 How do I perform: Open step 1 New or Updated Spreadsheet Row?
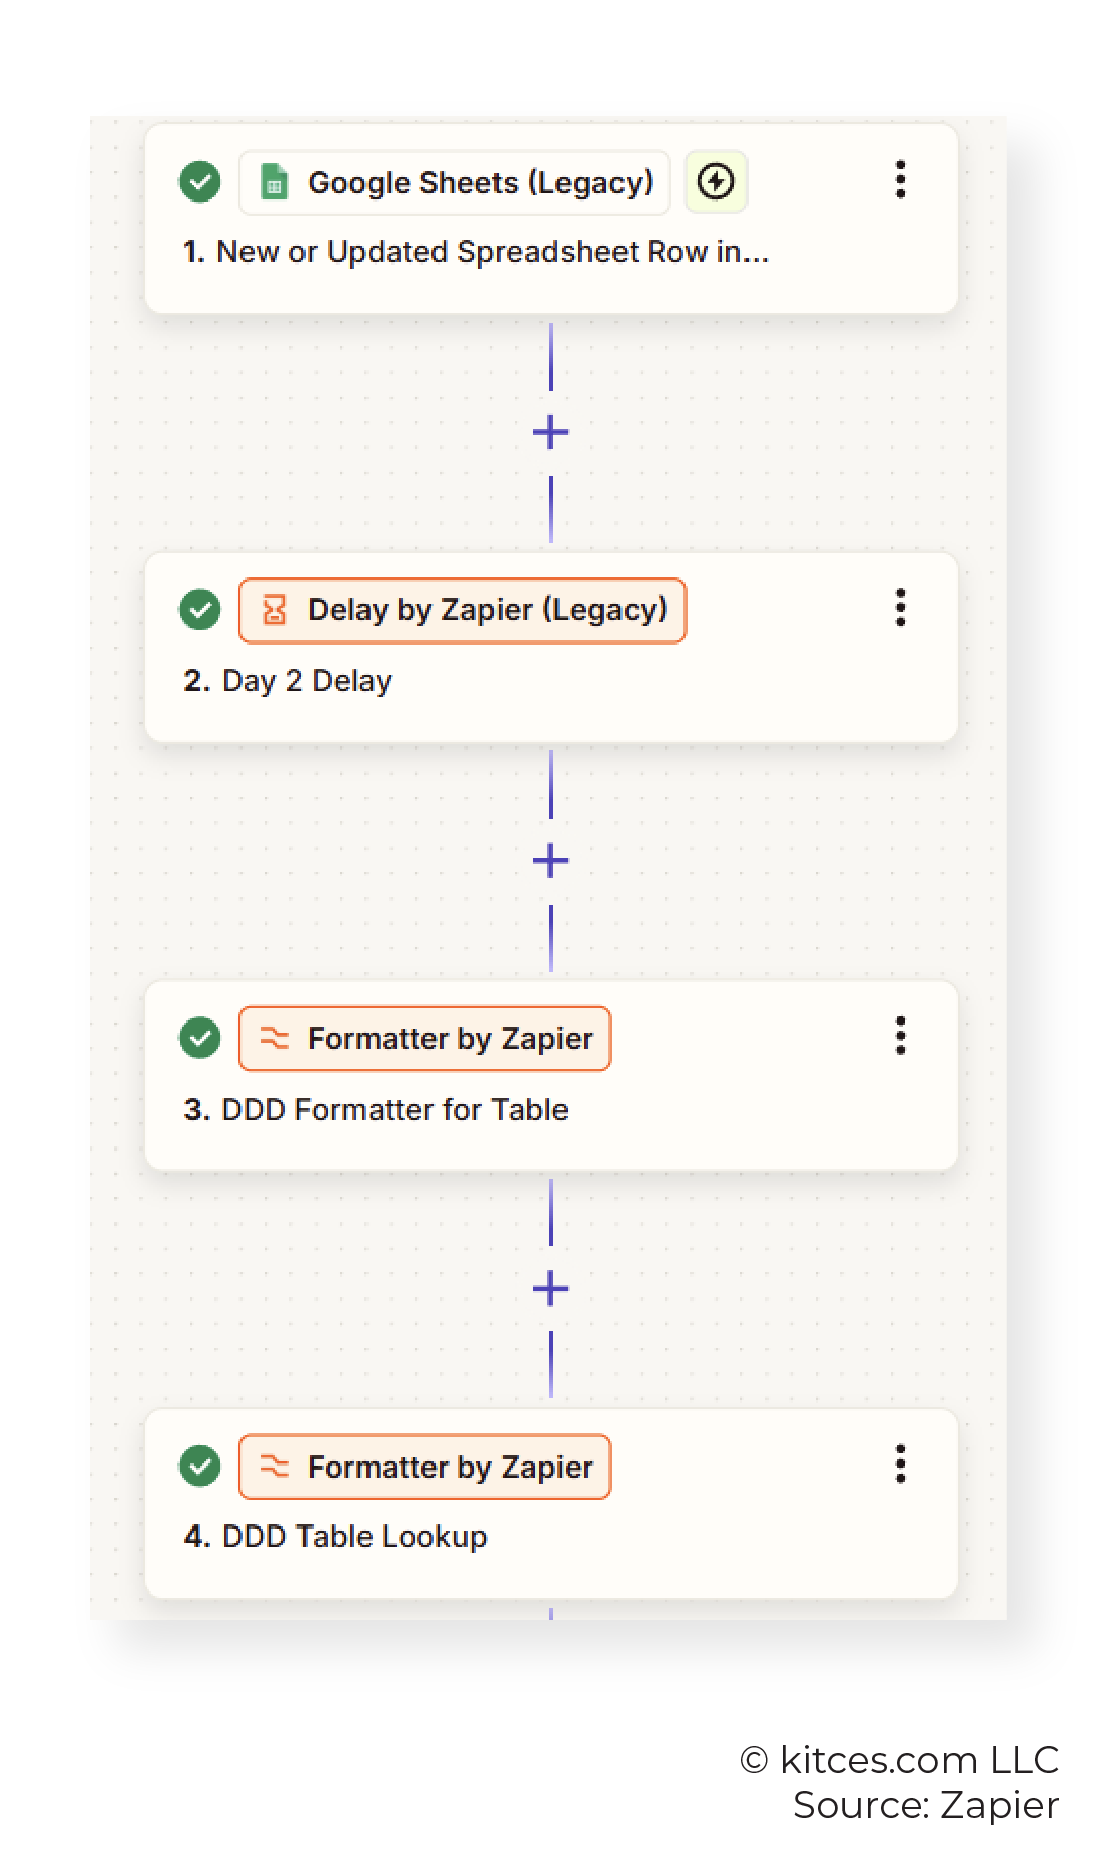[x=551, y=219]
